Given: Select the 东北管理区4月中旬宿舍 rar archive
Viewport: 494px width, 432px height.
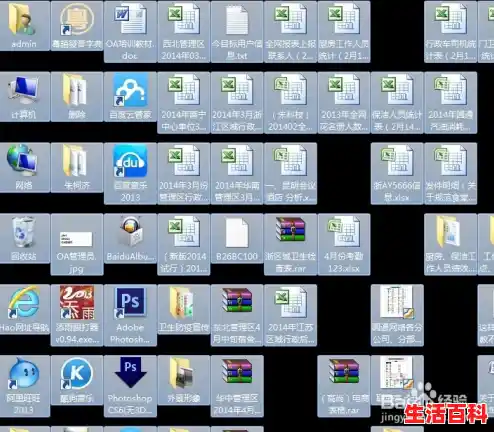Looking at the screenshot, I should pos(237,315).
